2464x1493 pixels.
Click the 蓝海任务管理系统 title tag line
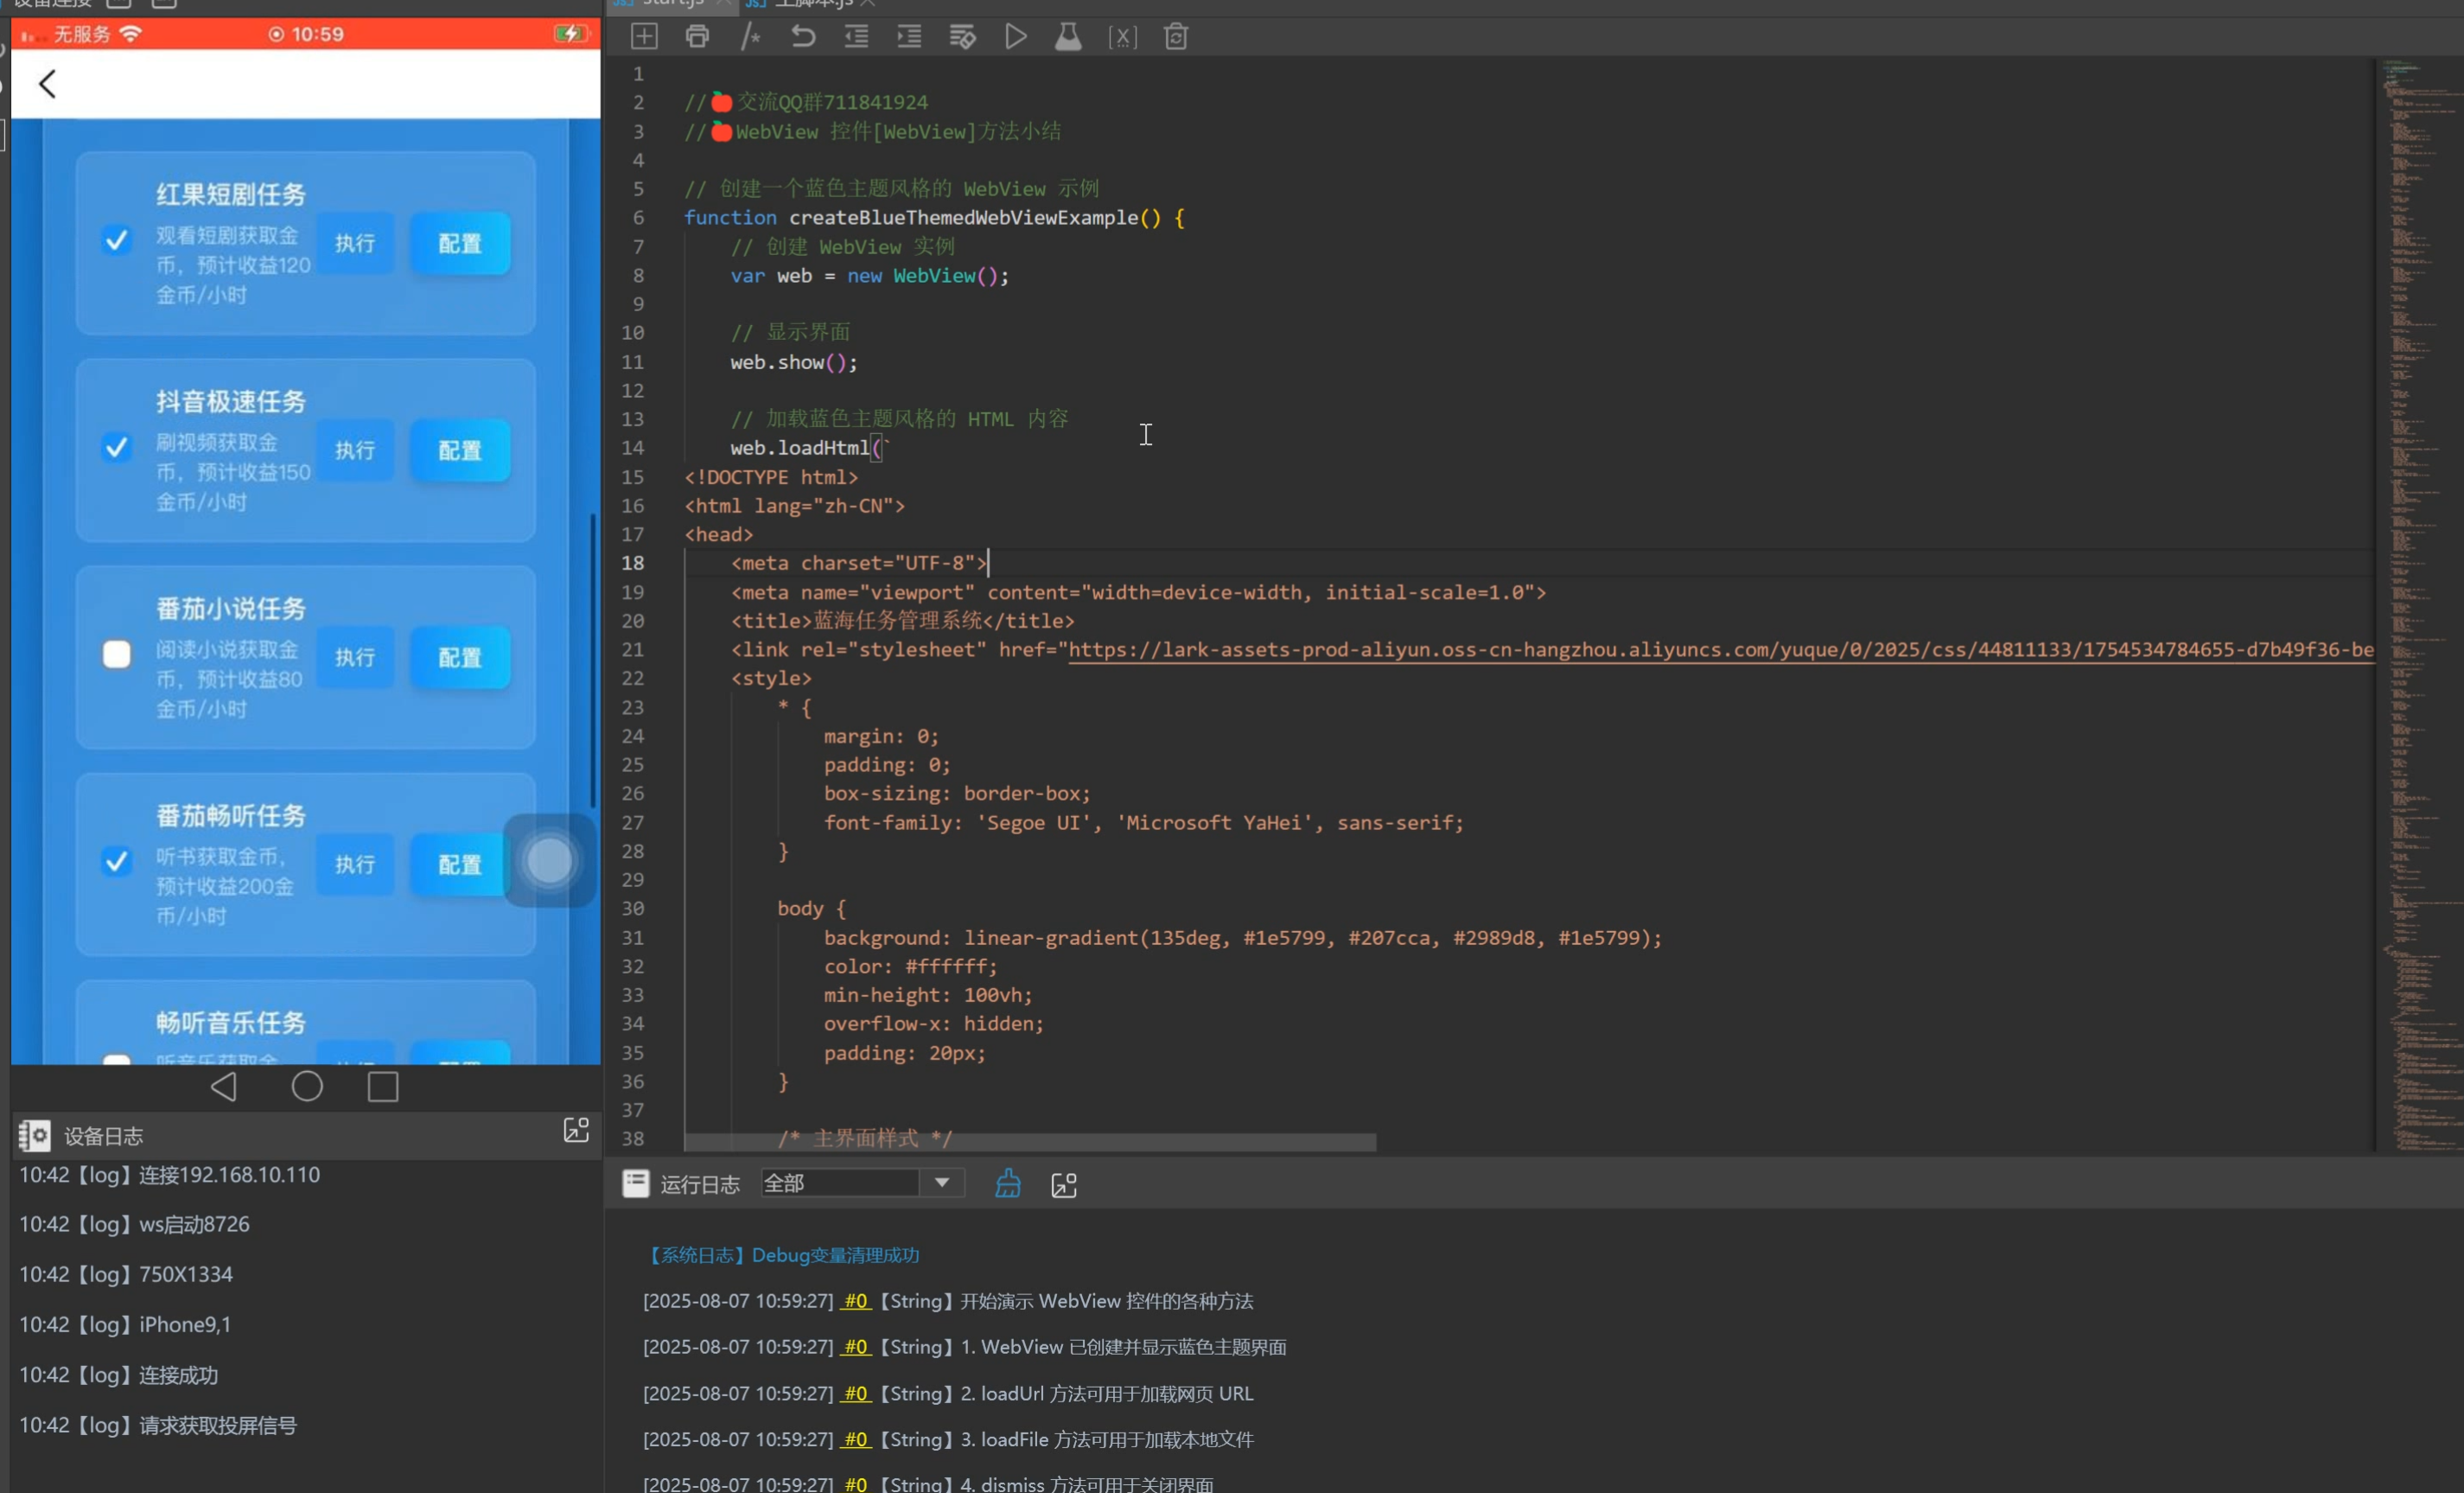tap(902, 621)
